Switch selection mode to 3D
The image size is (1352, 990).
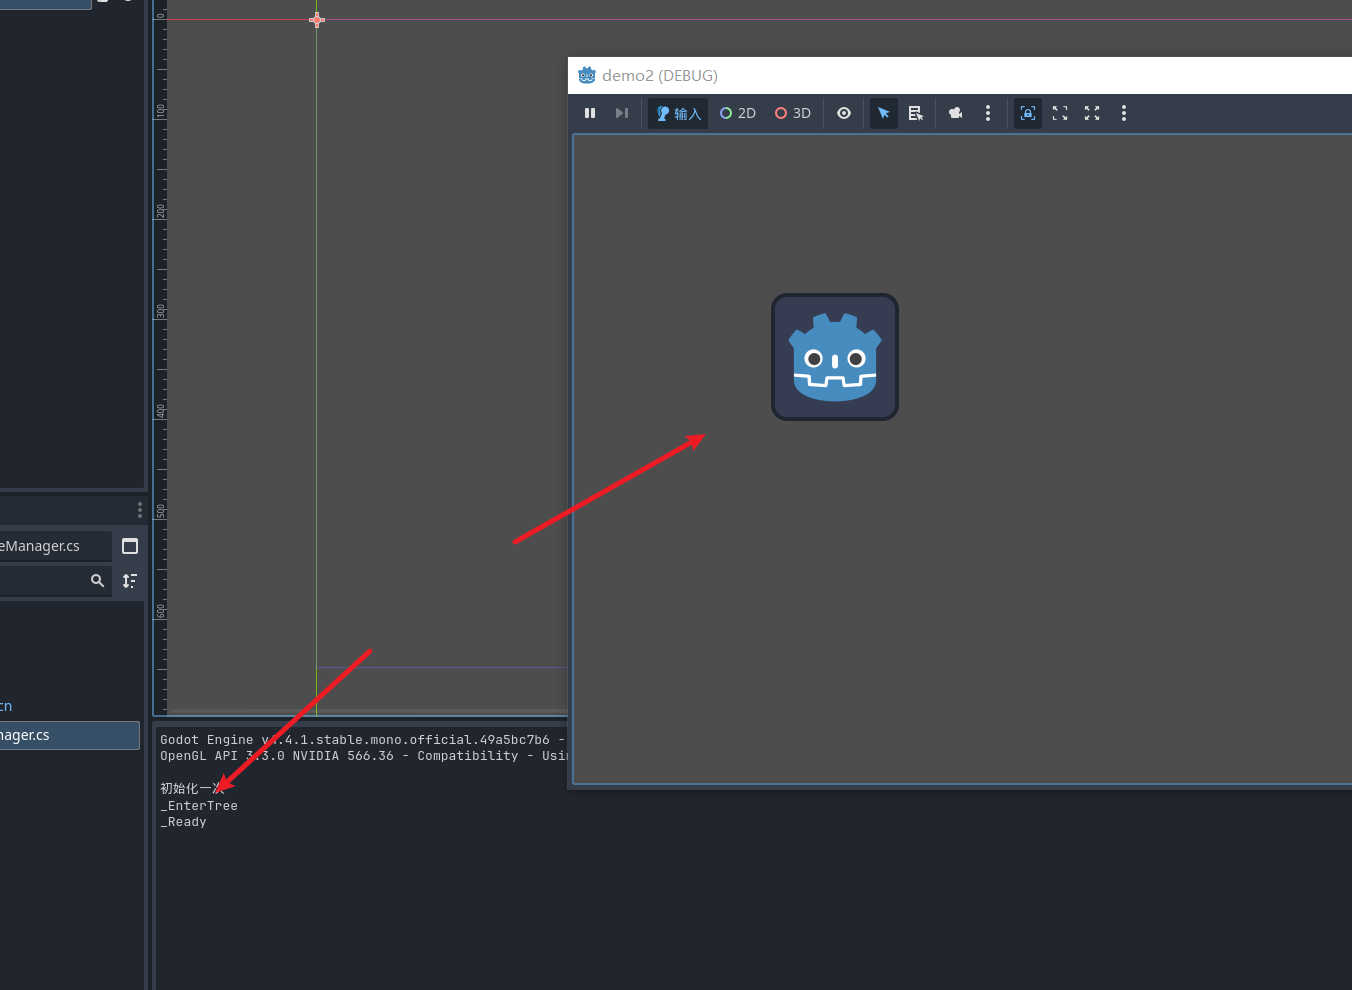pyautogui.click(x=793, y=113)
